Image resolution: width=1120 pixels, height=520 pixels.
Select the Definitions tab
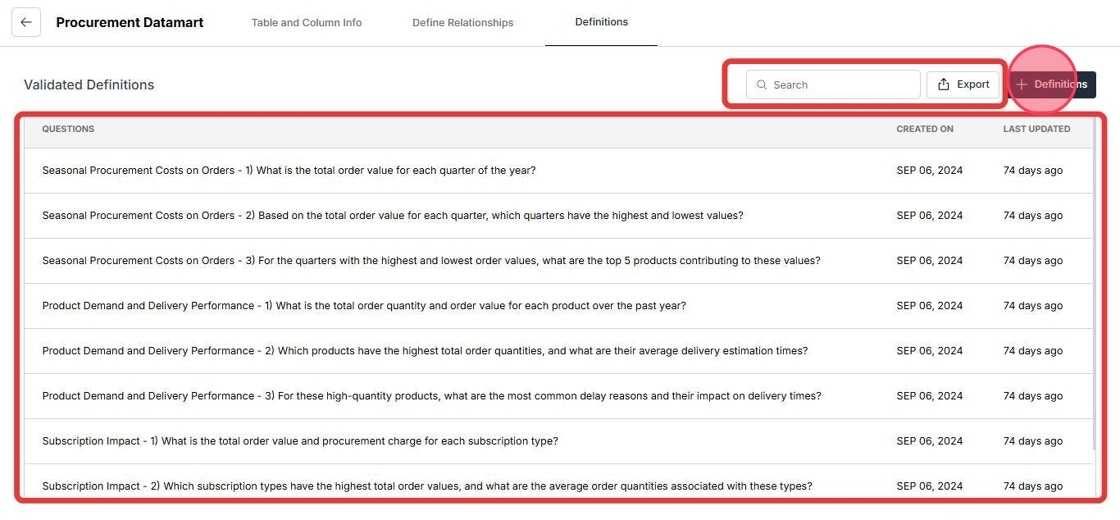pos(601,22)
